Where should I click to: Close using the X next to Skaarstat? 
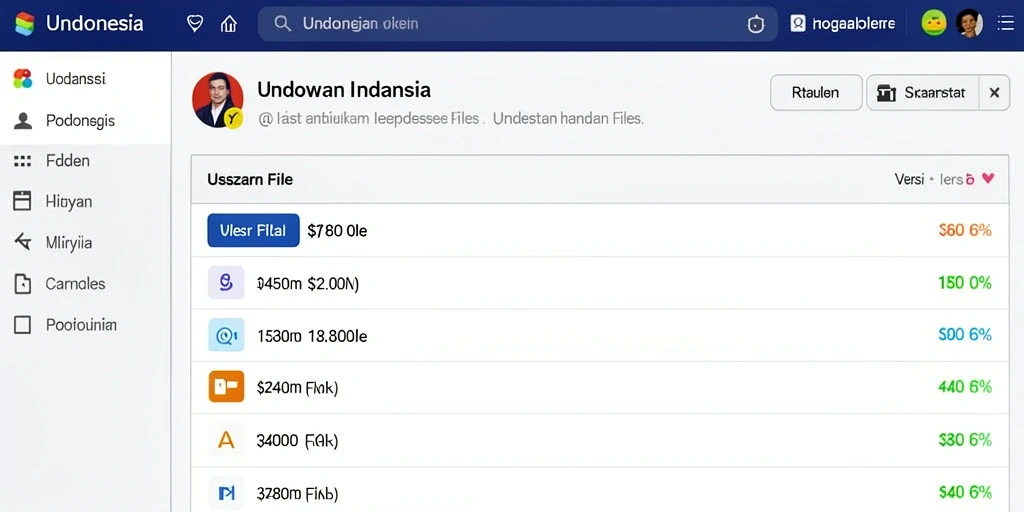[x=995, y=93]
